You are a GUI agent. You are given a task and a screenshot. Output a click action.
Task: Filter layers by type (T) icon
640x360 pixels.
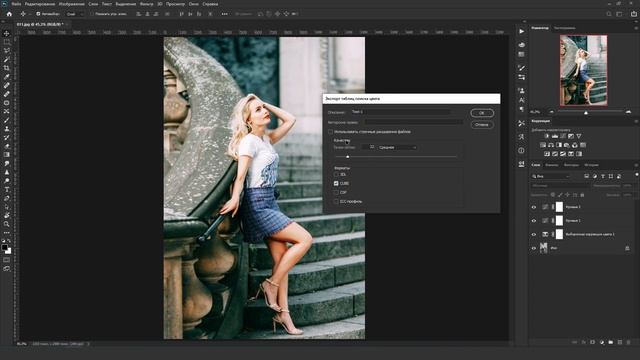click(603, 176)
